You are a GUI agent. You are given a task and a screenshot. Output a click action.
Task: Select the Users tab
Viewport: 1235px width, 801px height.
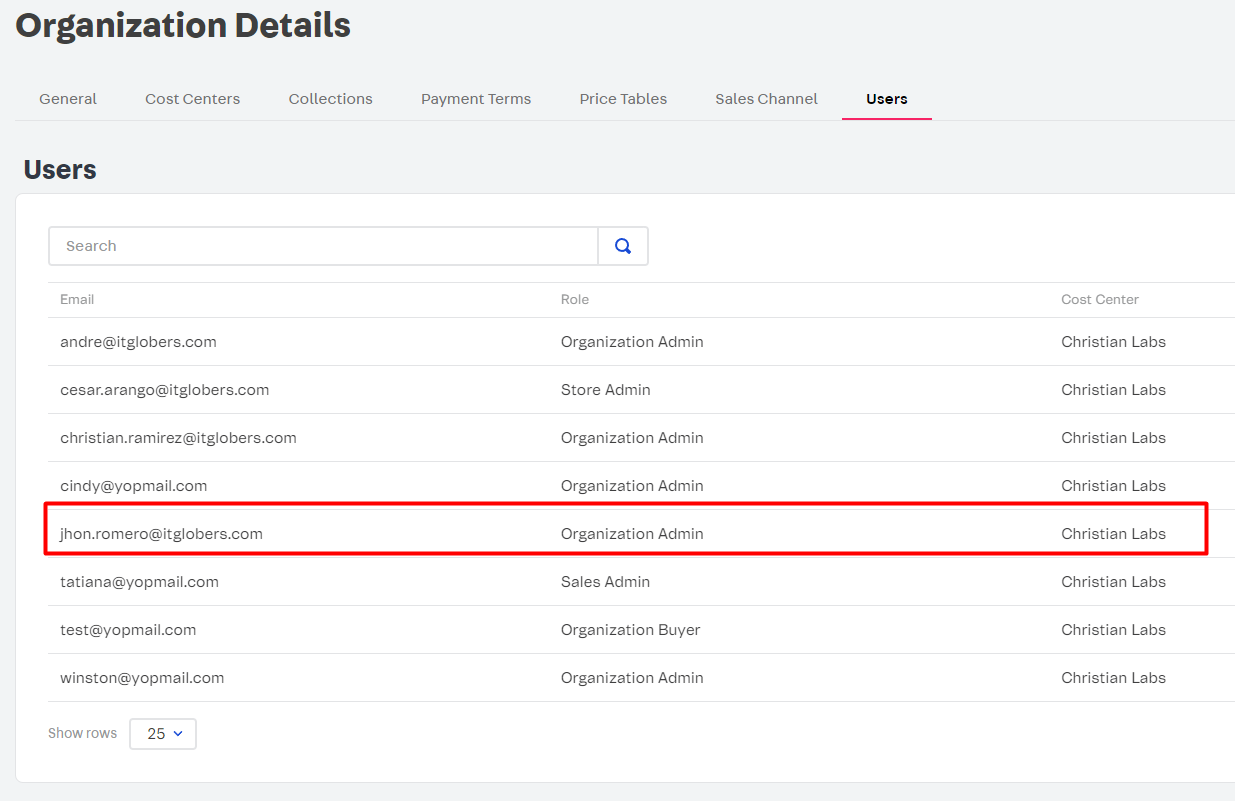pyautogui.click(x=887, y=99)
